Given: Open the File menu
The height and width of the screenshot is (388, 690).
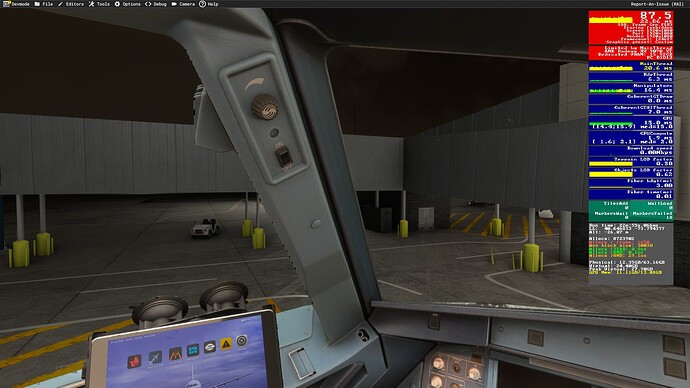Looking at the screenshot, I should tap(44, 4).
